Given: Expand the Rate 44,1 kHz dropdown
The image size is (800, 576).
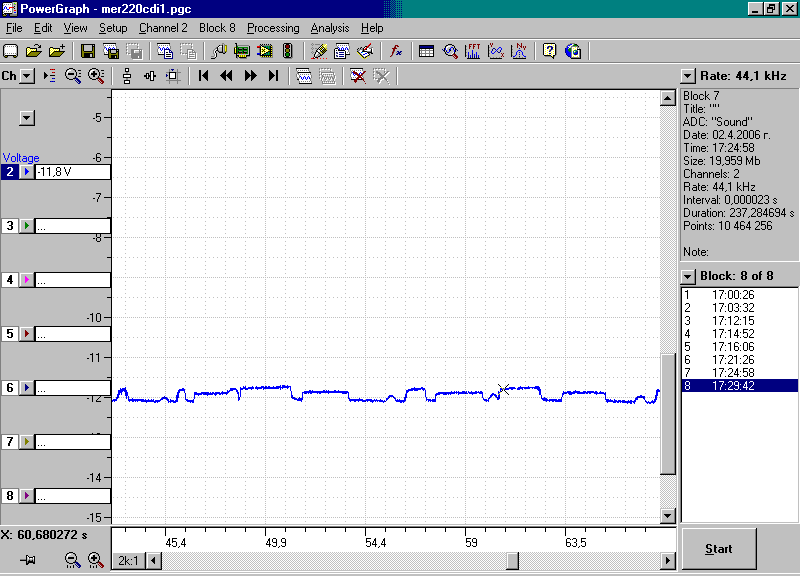Looking at the screenshot, I should 688,77.
